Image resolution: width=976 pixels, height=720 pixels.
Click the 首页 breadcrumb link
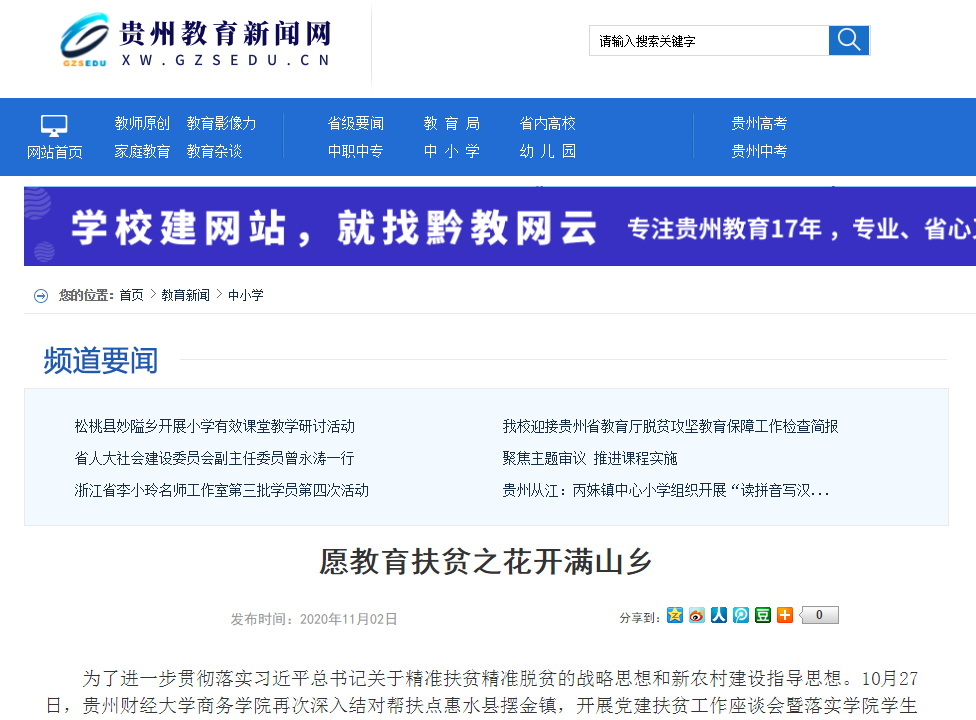(x=131, y=295)
